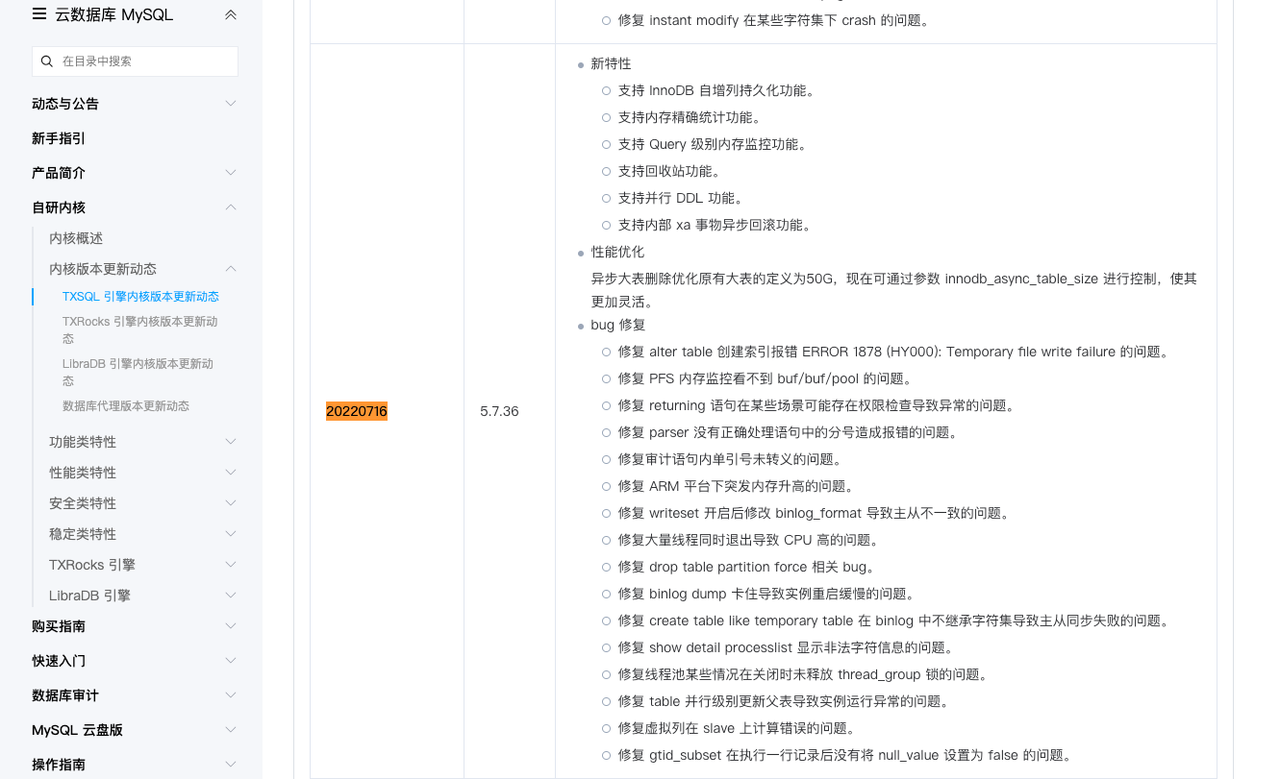Select TXSQL 引擎内核版本更新动态
The height and width of the screenshot is (779, 1280).
pos(140,297)
